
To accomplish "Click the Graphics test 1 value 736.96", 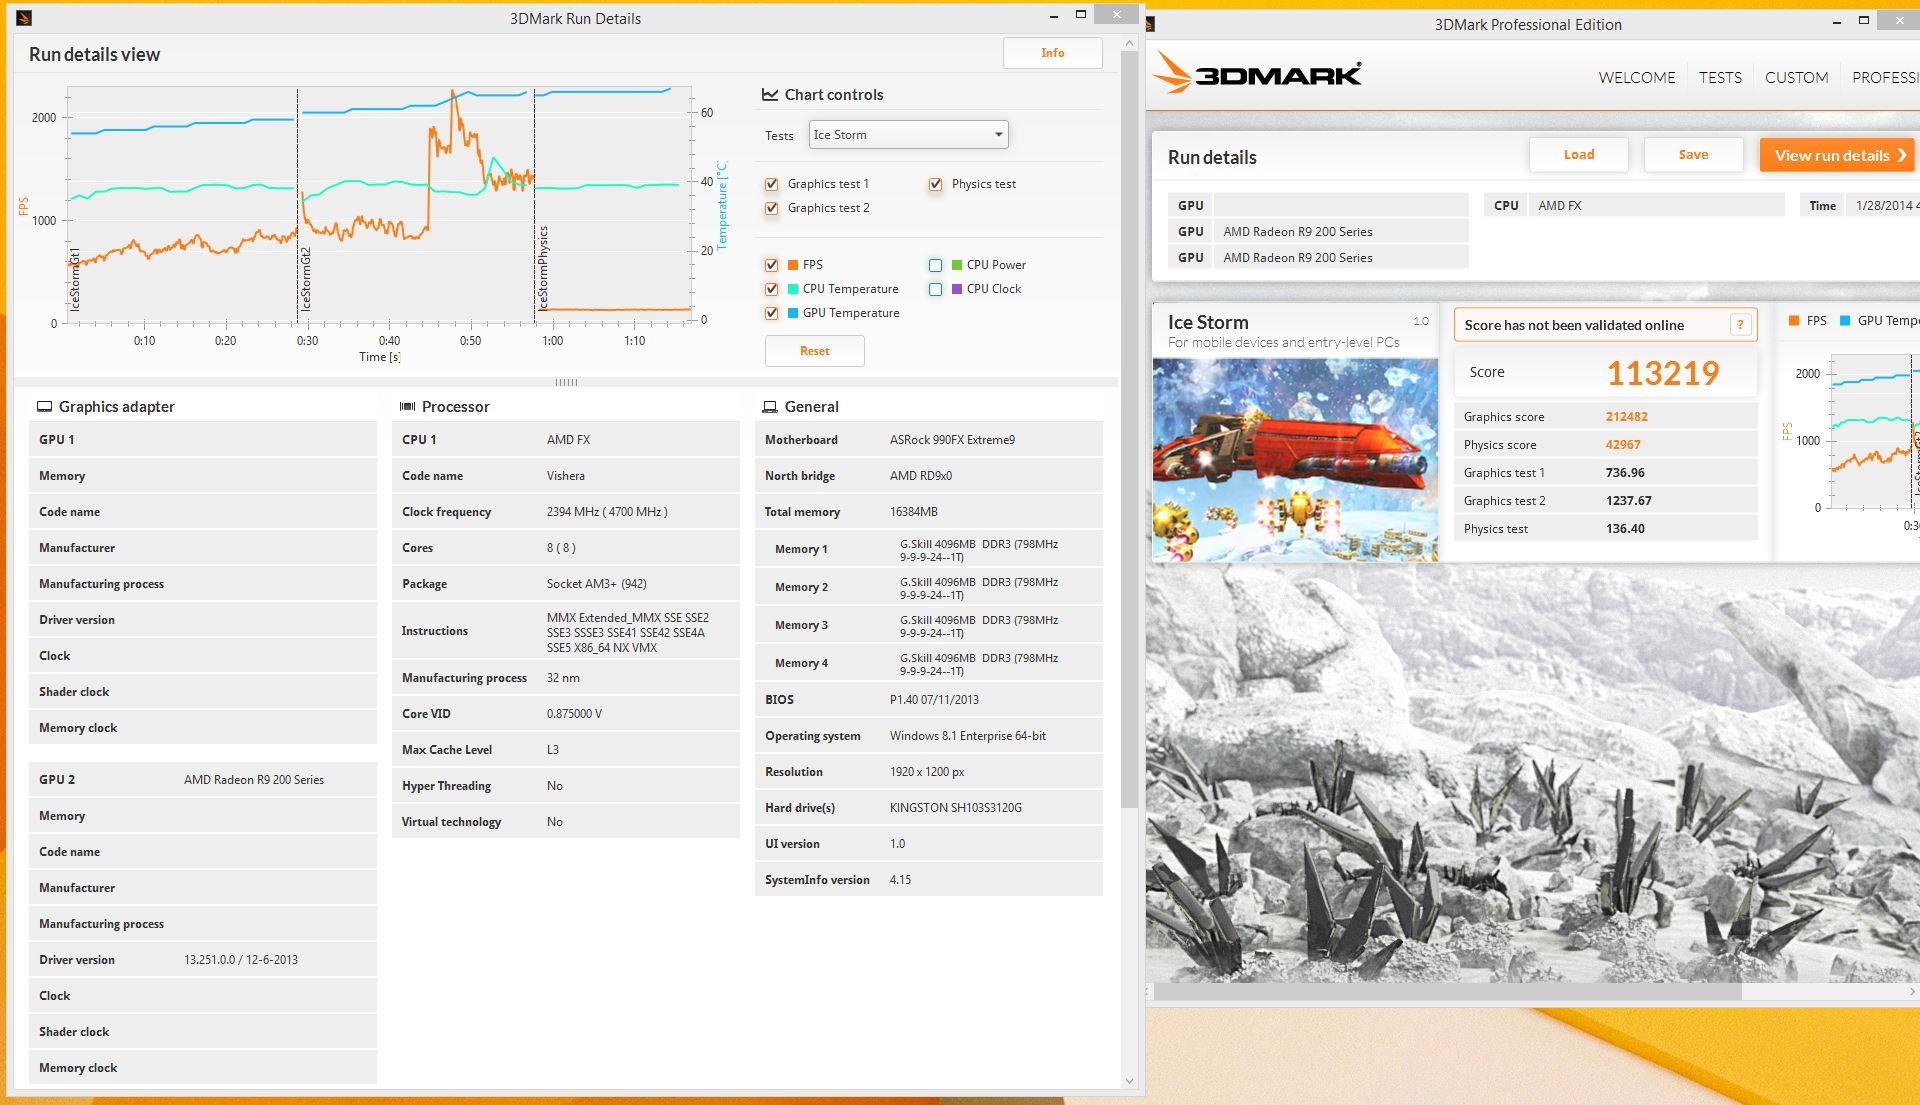I will point(1625,473).
